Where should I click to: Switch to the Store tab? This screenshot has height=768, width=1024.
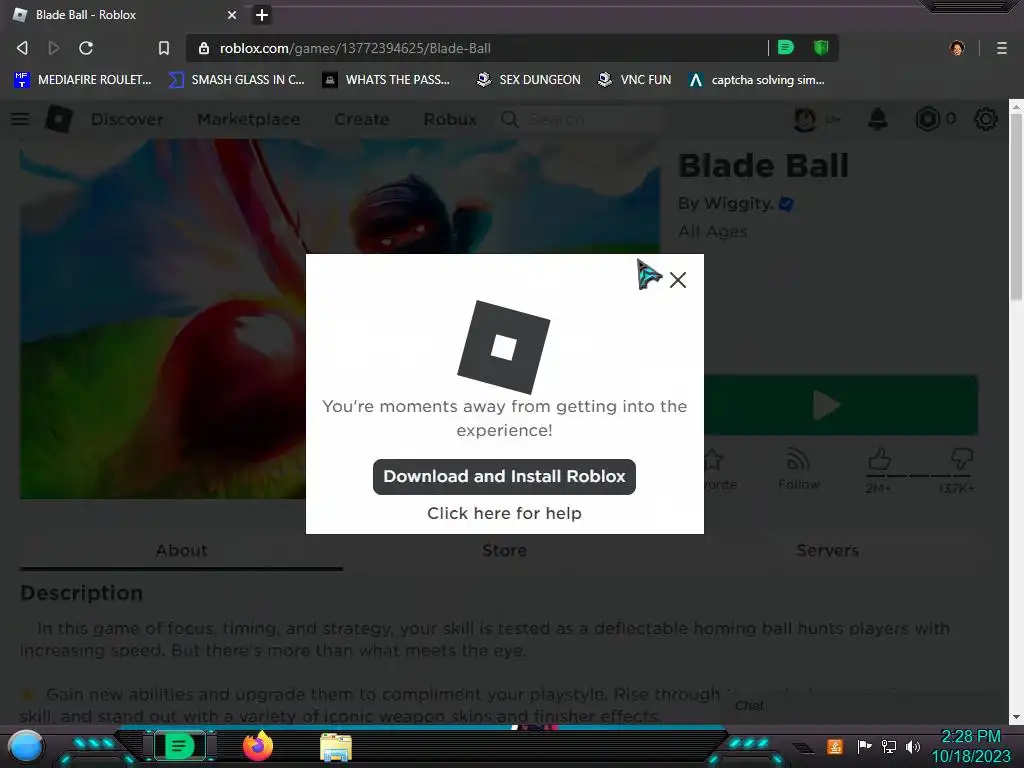coord(504,551)
